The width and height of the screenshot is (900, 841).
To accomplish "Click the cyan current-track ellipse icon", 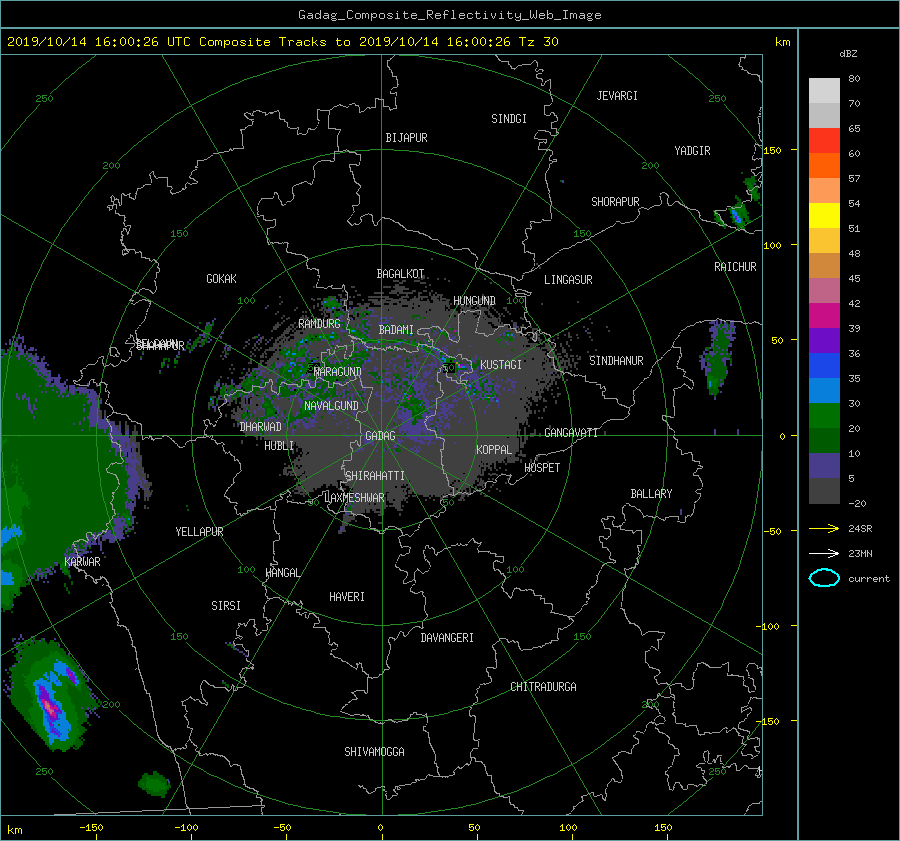I will pyautogui.click(x=824, y=578).
